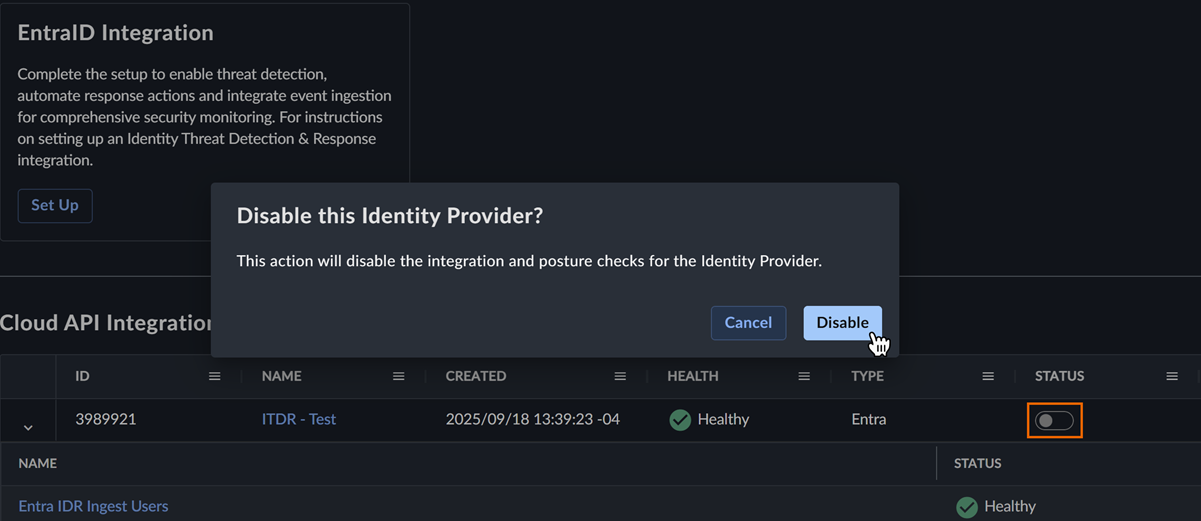This screenshot has height=521, width=1201.
Task: Open the NAME column menu icon
Action: [x=399, y=376]
